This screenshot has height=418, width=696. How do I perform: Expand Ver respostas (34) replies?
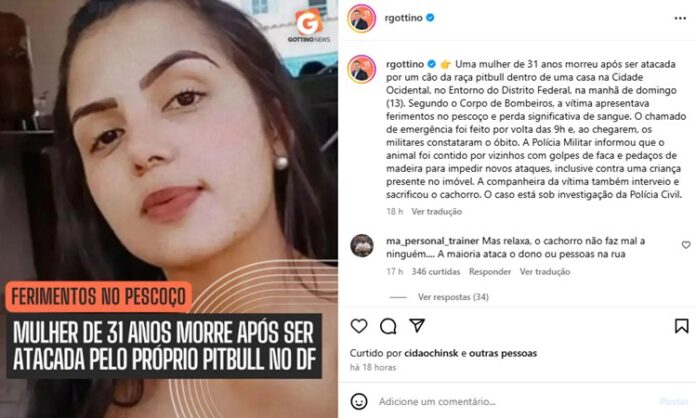453,297
